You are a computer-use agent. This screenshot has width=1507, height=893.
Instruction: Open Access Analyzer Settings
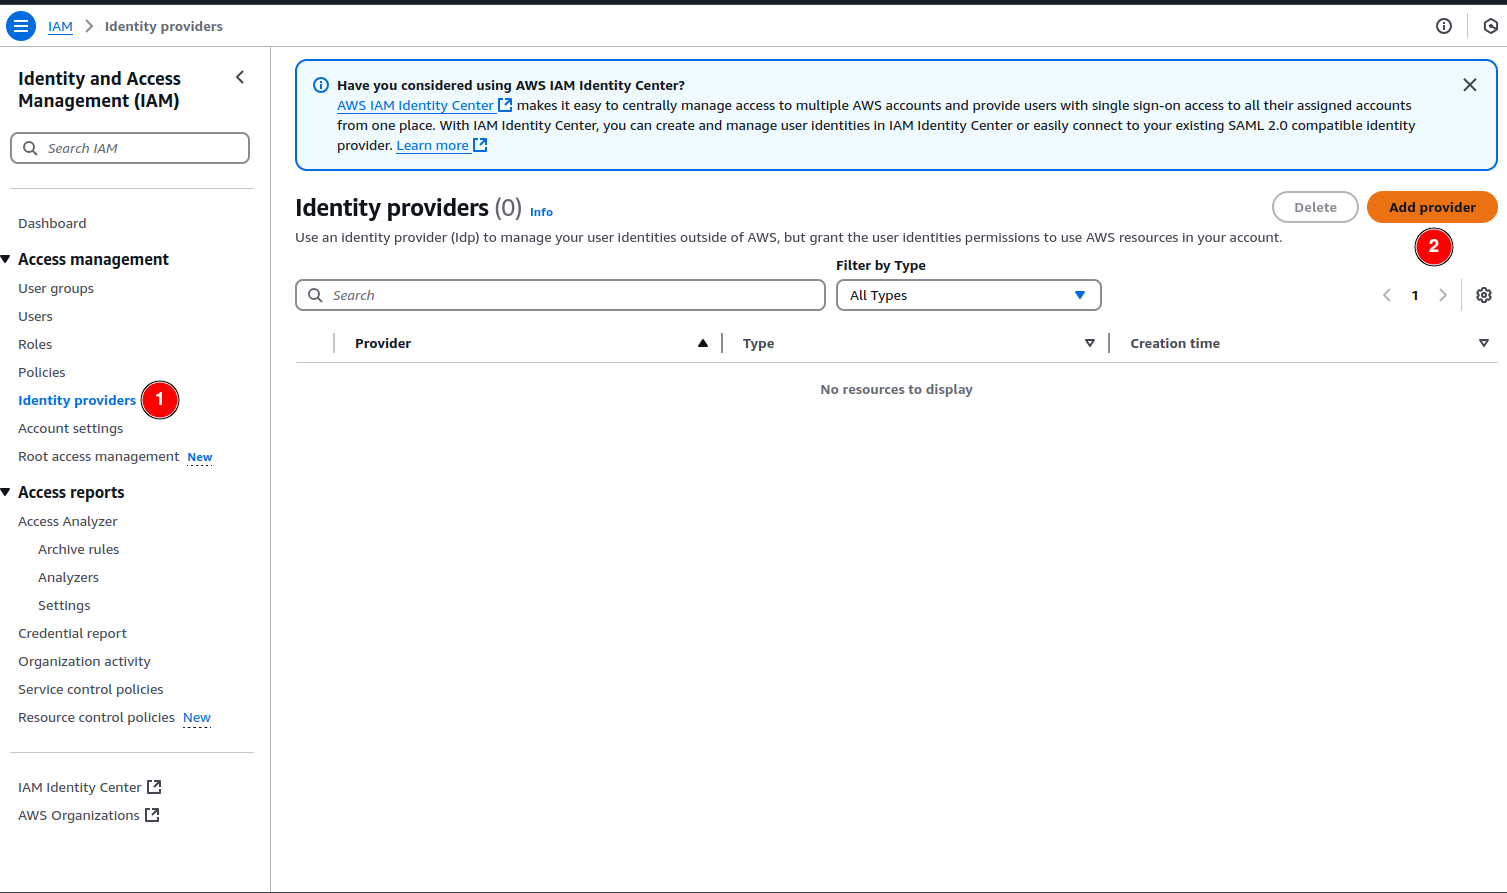tap(64, 605)
